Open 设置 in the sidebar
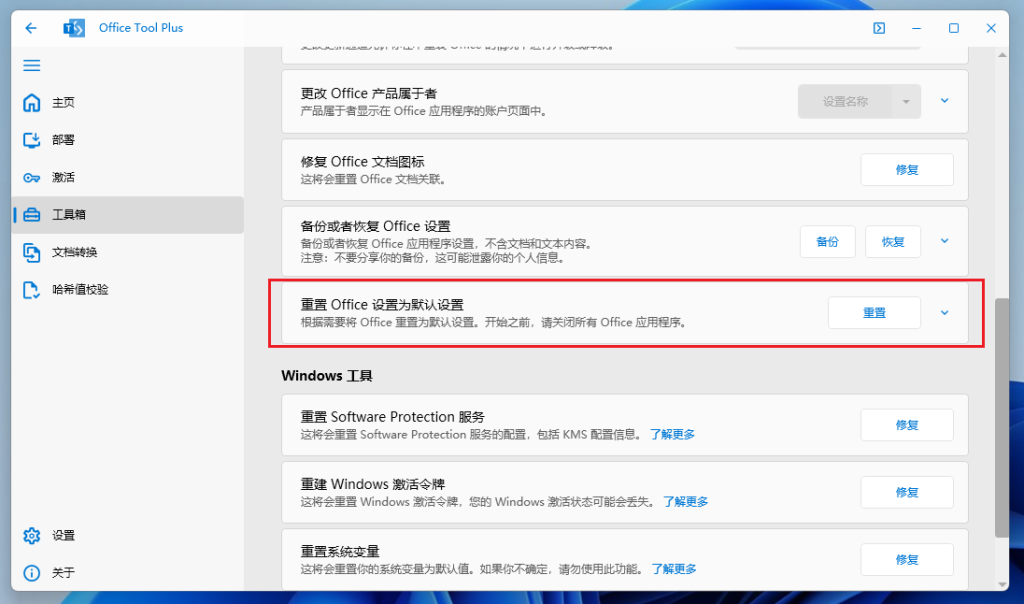The height and width of the screenshot is (604, 1024). [x=127, y=535]
